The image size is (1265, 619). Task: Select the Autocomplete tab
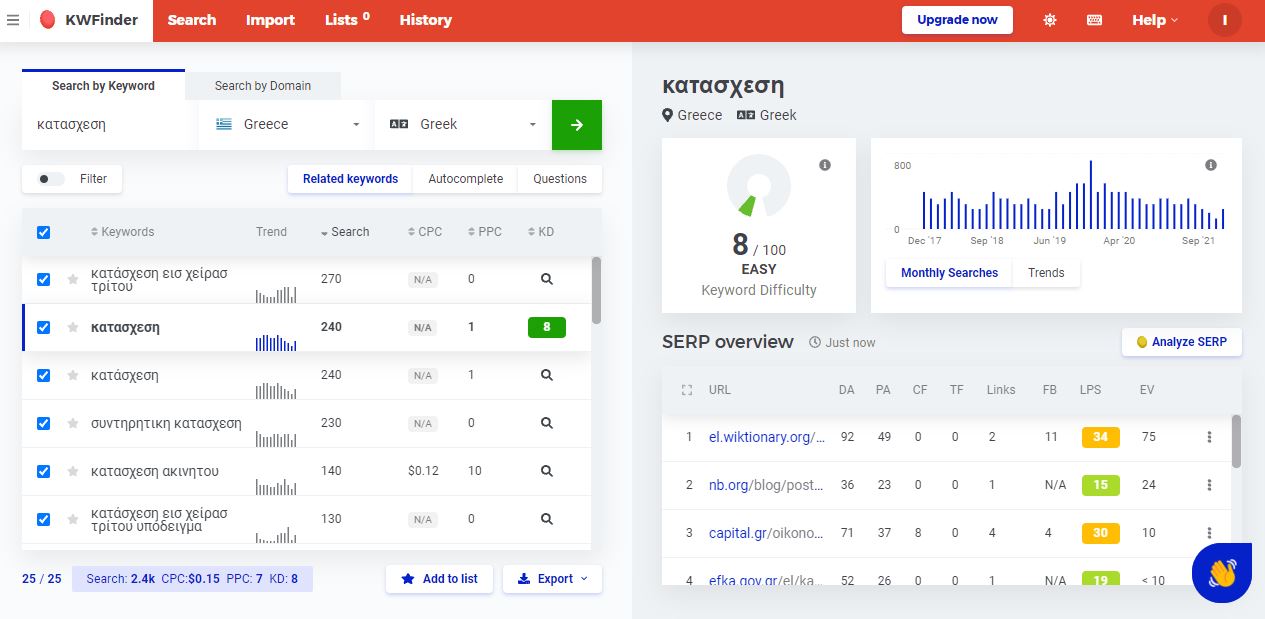click(465, 179)
